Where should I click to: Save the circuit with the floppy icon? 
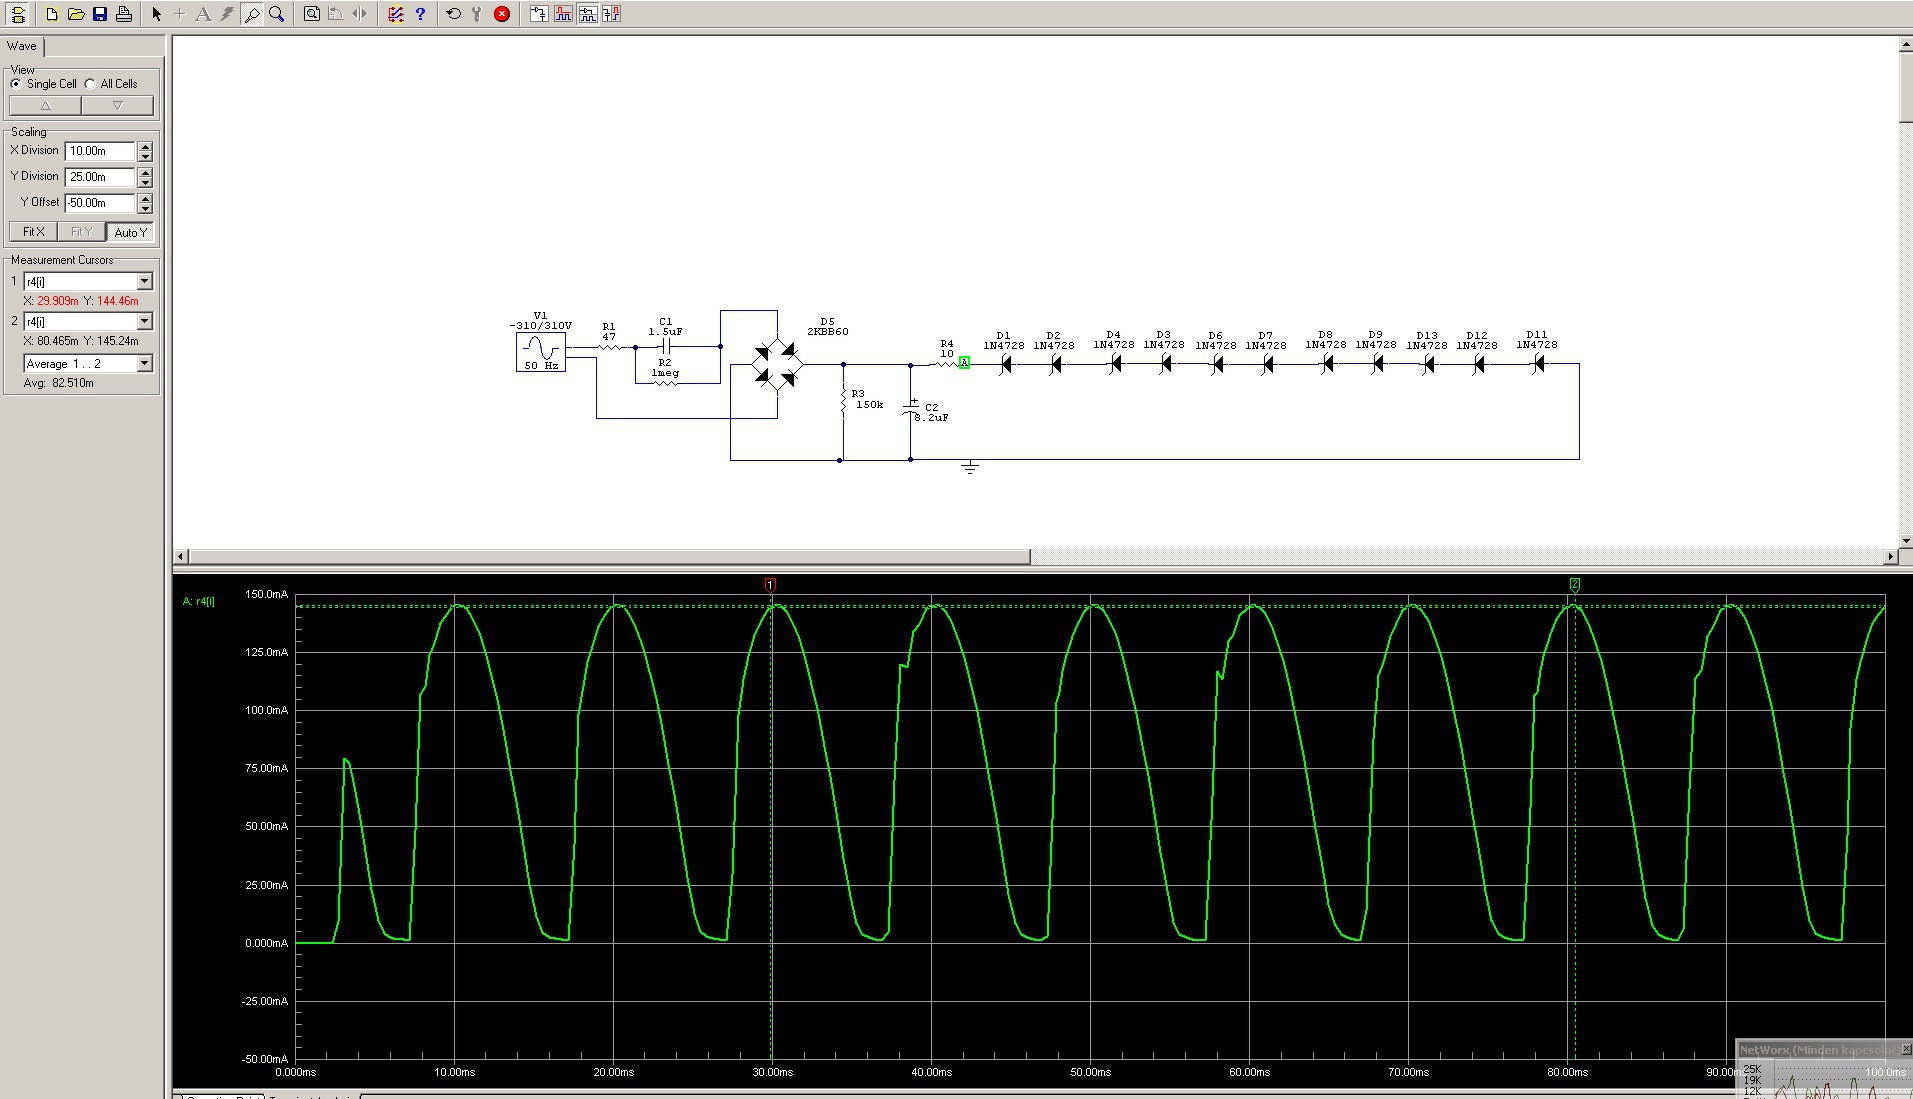(100, 14)
